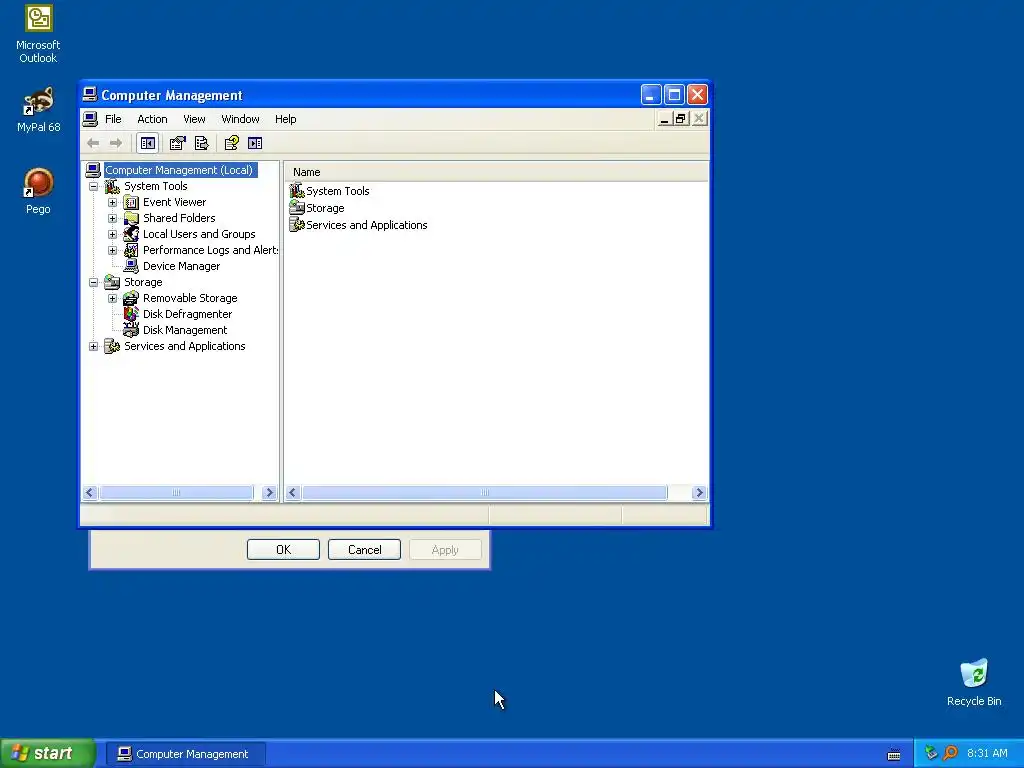Click the Back arrow toolbar icon
Viewport: 1024px width, 768px height.
click(93, 143)
